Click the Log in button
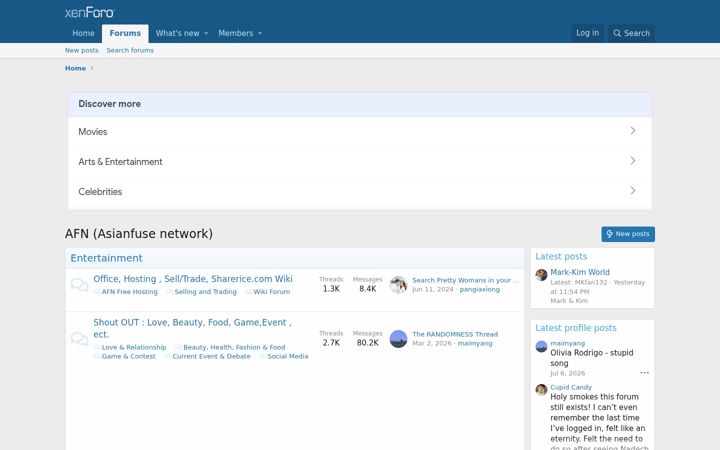 (x=587, y=33)
